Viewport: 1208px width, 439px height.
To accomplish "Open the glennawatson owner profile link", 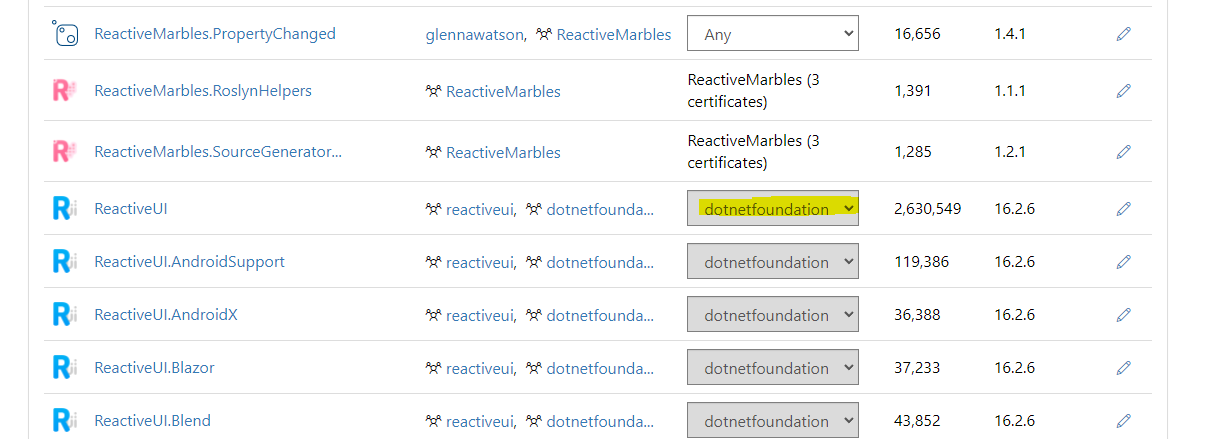I will 473,34.
